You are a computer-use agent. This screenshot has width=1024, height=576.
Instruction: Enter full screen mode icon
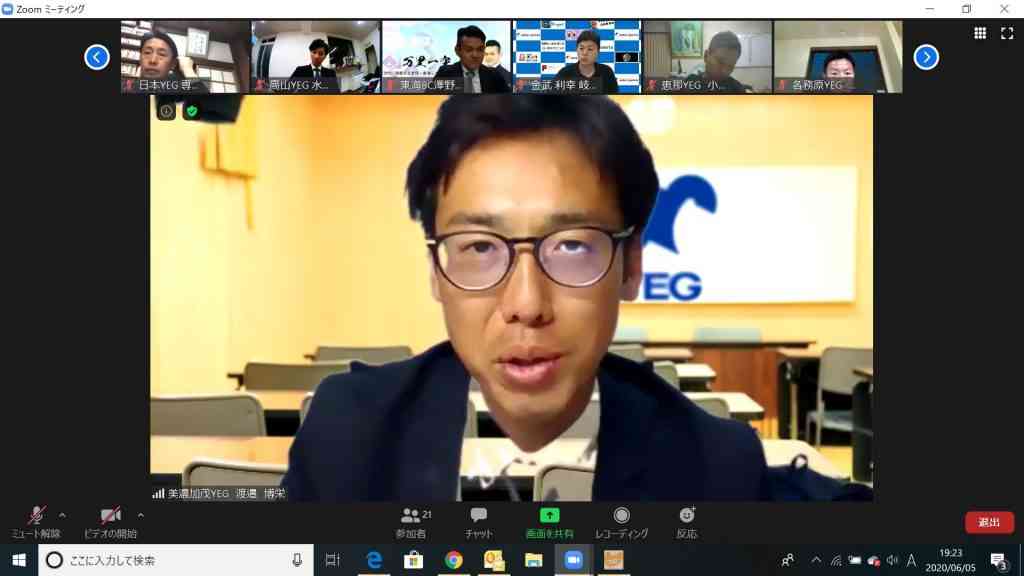pos(1007,33)
